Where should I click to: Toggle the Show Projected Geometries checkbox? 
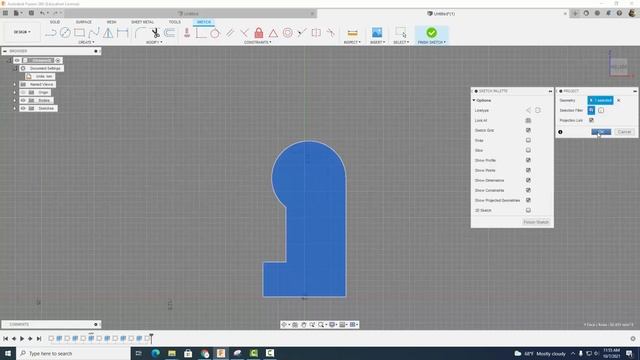[x=528, y=200]
